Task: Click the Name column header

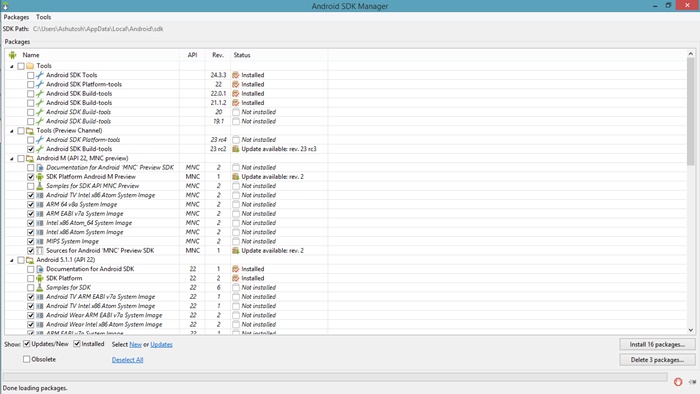Action: click(x=31, y=55)
